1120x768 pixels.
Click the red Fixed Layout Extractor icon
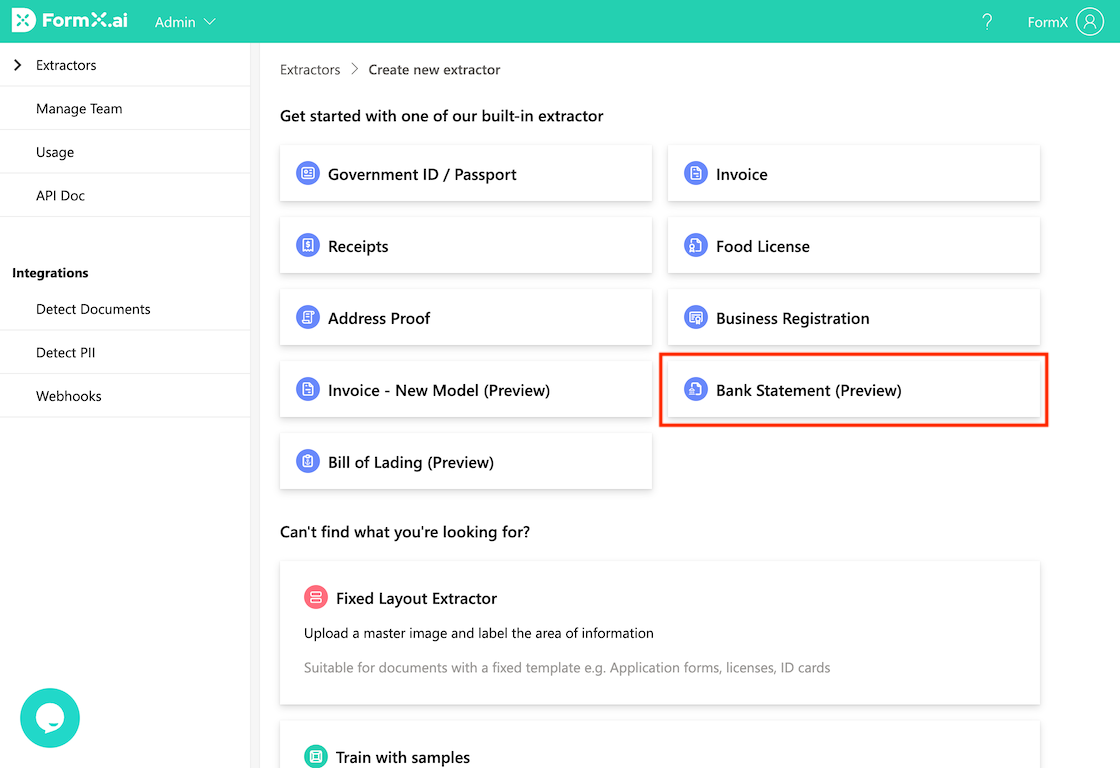click(x=316, y=597)
